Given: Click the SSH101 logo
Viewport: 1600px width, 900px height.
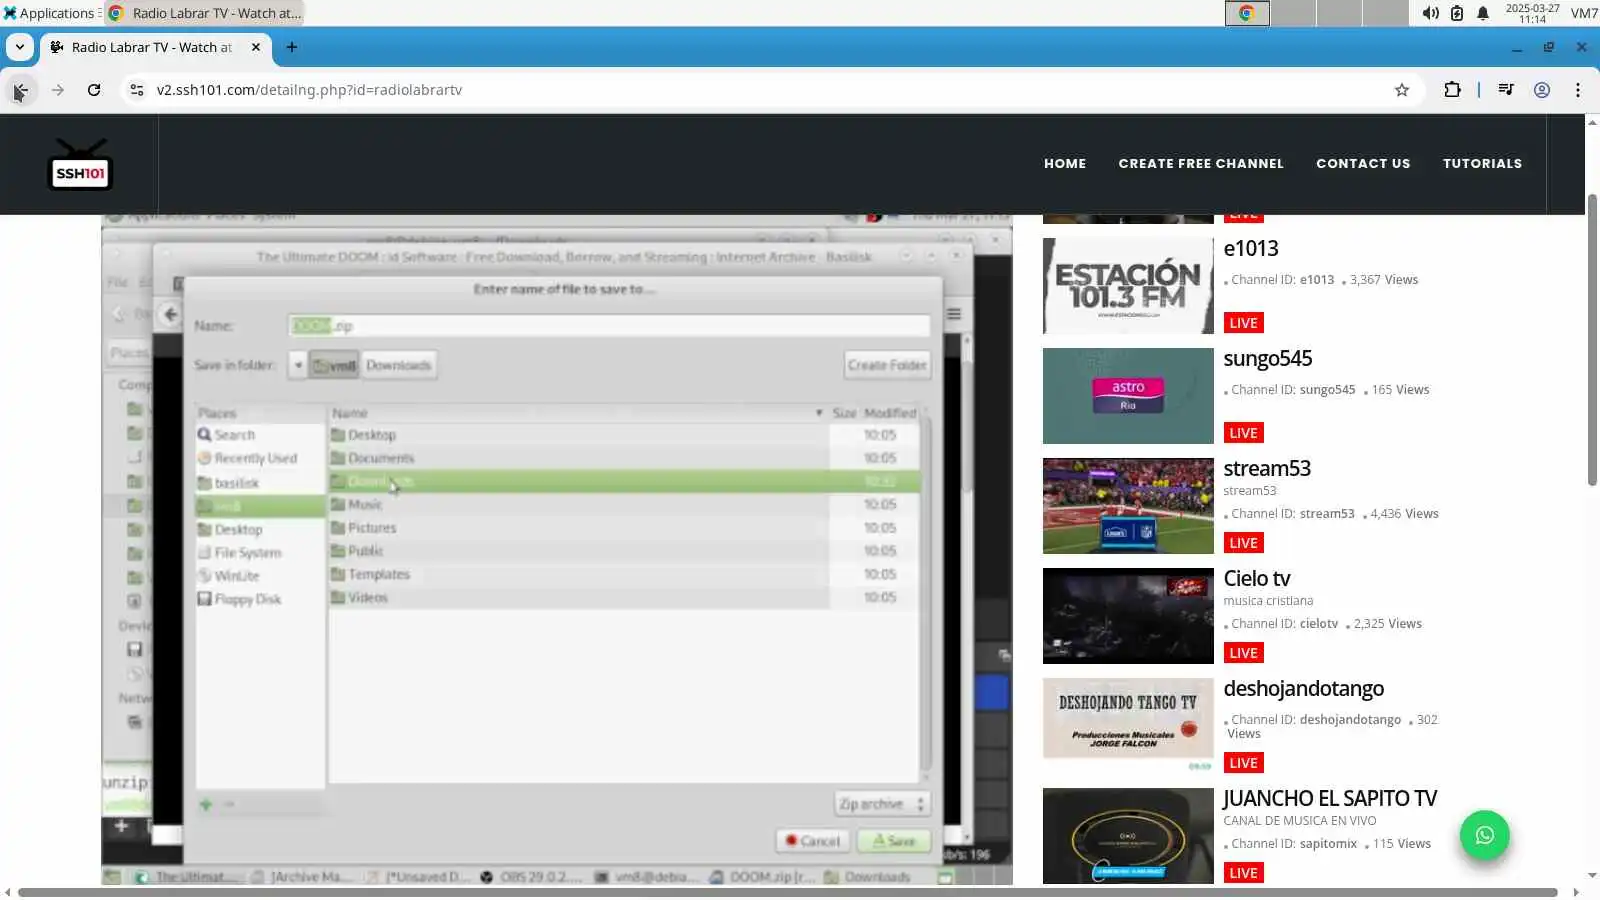Looking at the screenshot, I should pos(80,165).
